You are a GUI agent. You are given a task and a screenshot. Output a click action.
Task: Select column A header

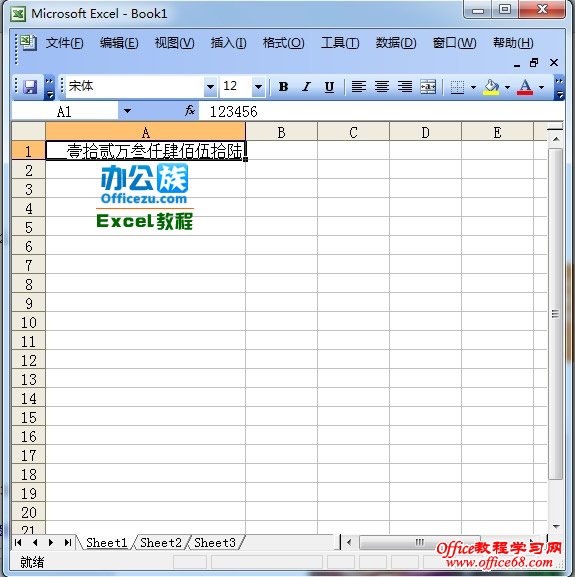146,132
